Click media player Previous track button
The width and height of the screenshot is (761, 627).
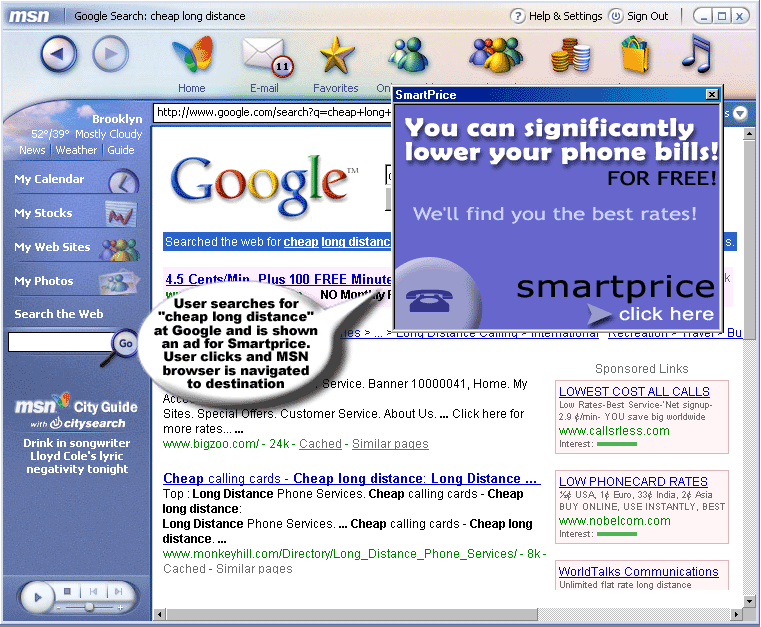coord(93,592)
